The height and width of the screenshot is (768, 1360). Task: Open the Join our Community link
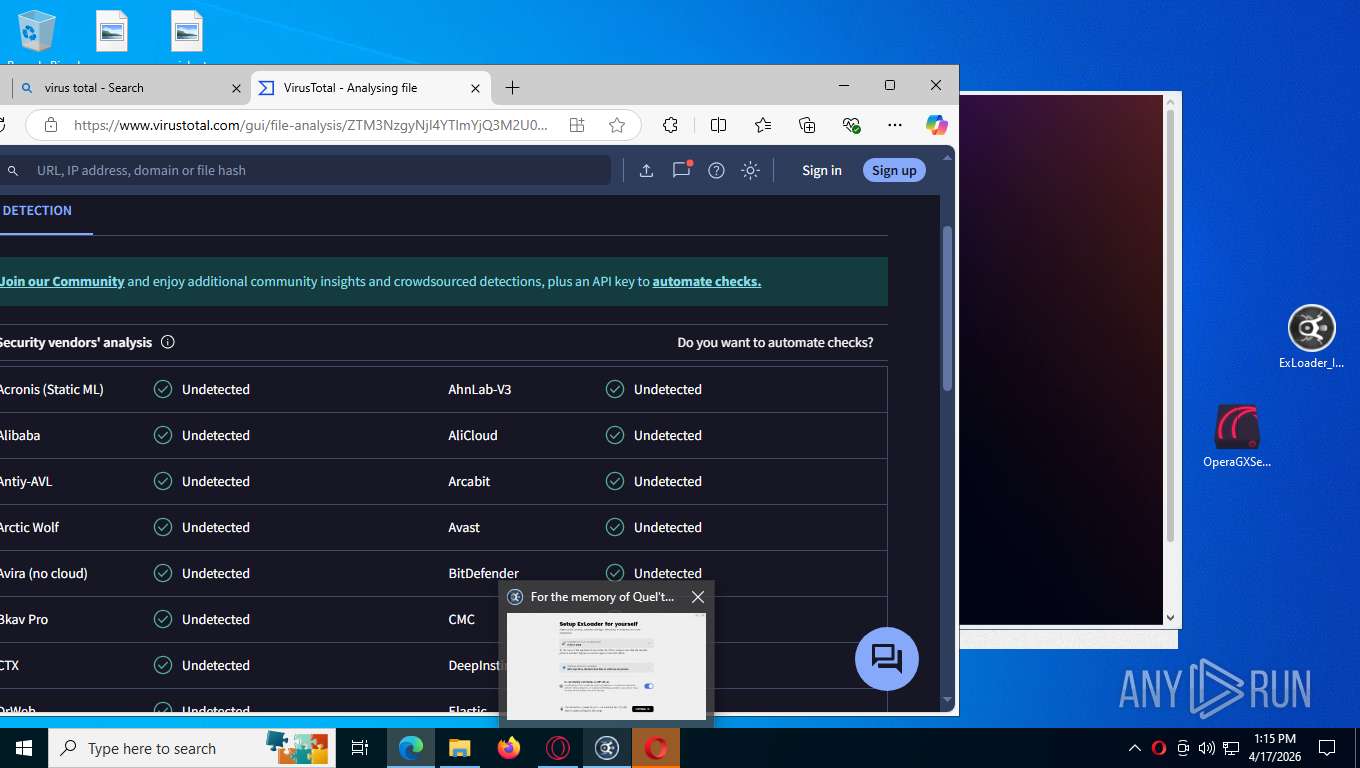62,281
